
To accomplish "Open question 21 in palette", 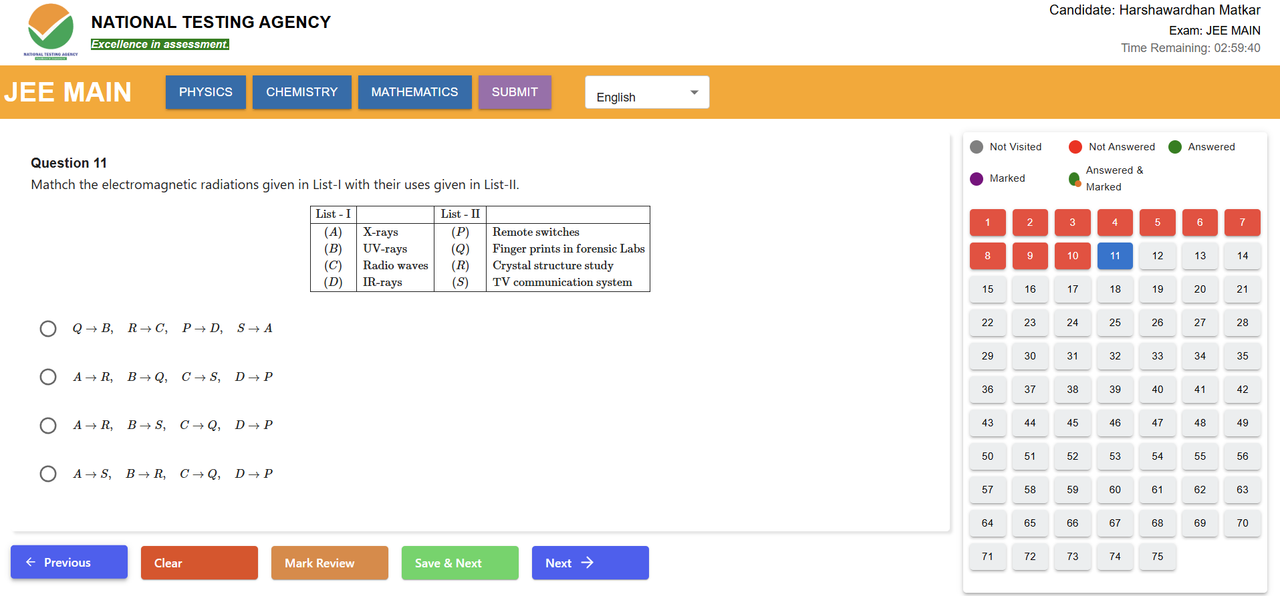I will pyautogui.click(x=1243, y=289).
